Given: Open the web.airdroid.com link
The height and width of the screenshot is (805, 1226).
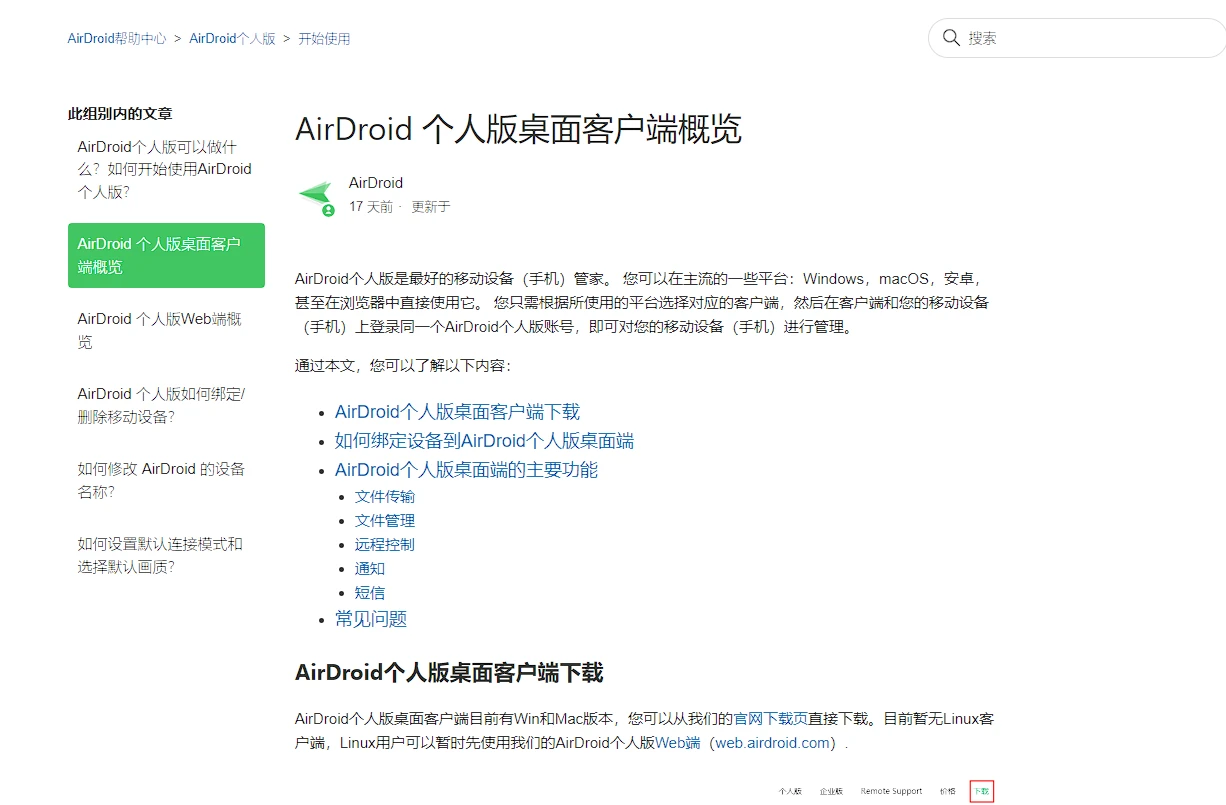Looking at the screenshot, I should tap(773, 742).
